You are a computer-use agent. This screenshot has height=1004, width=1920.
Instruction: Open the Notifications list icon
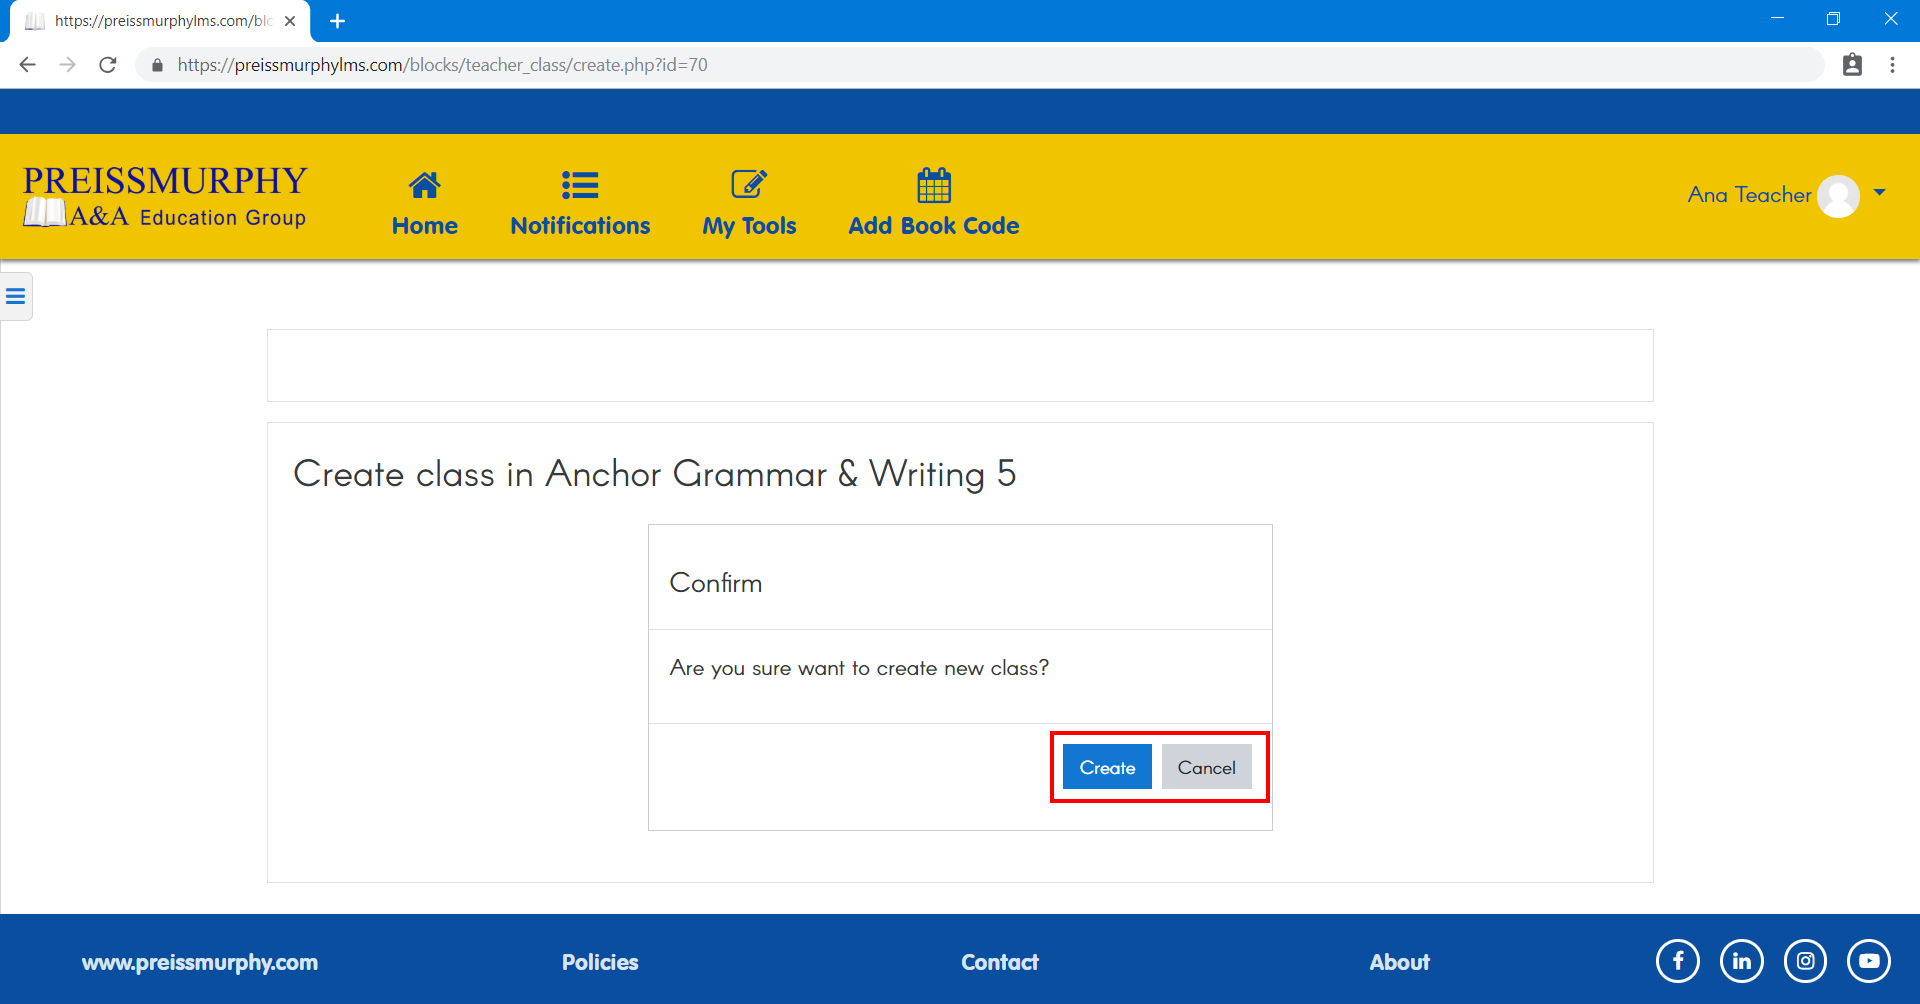coord(580,186)
